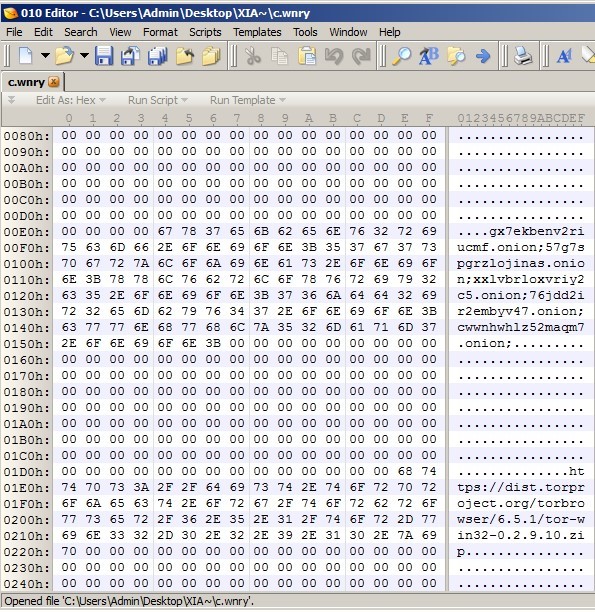The width and height of the screenshot is (595, 612).
Task: Click the Save floppy disk icon
Action: (104, 56)
